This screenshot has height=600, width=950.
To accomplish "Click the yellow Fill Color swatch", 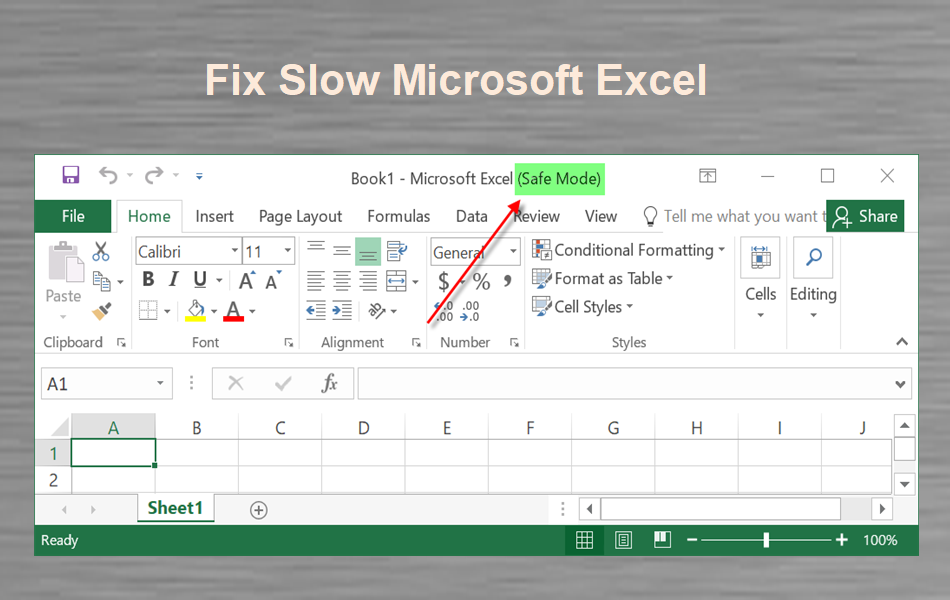I will (x=196, y=311).
